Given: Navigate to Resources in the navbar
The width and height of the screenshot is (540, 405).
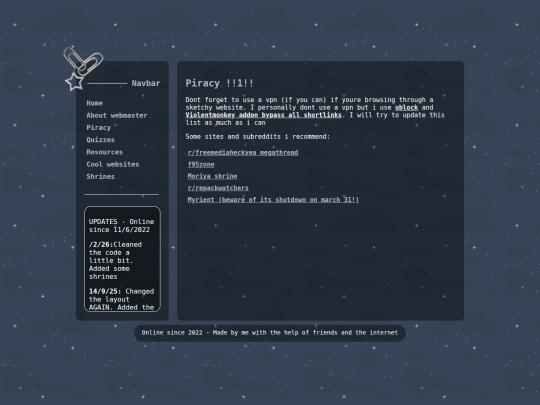Looking at the screenshot, I should [104, 152].
